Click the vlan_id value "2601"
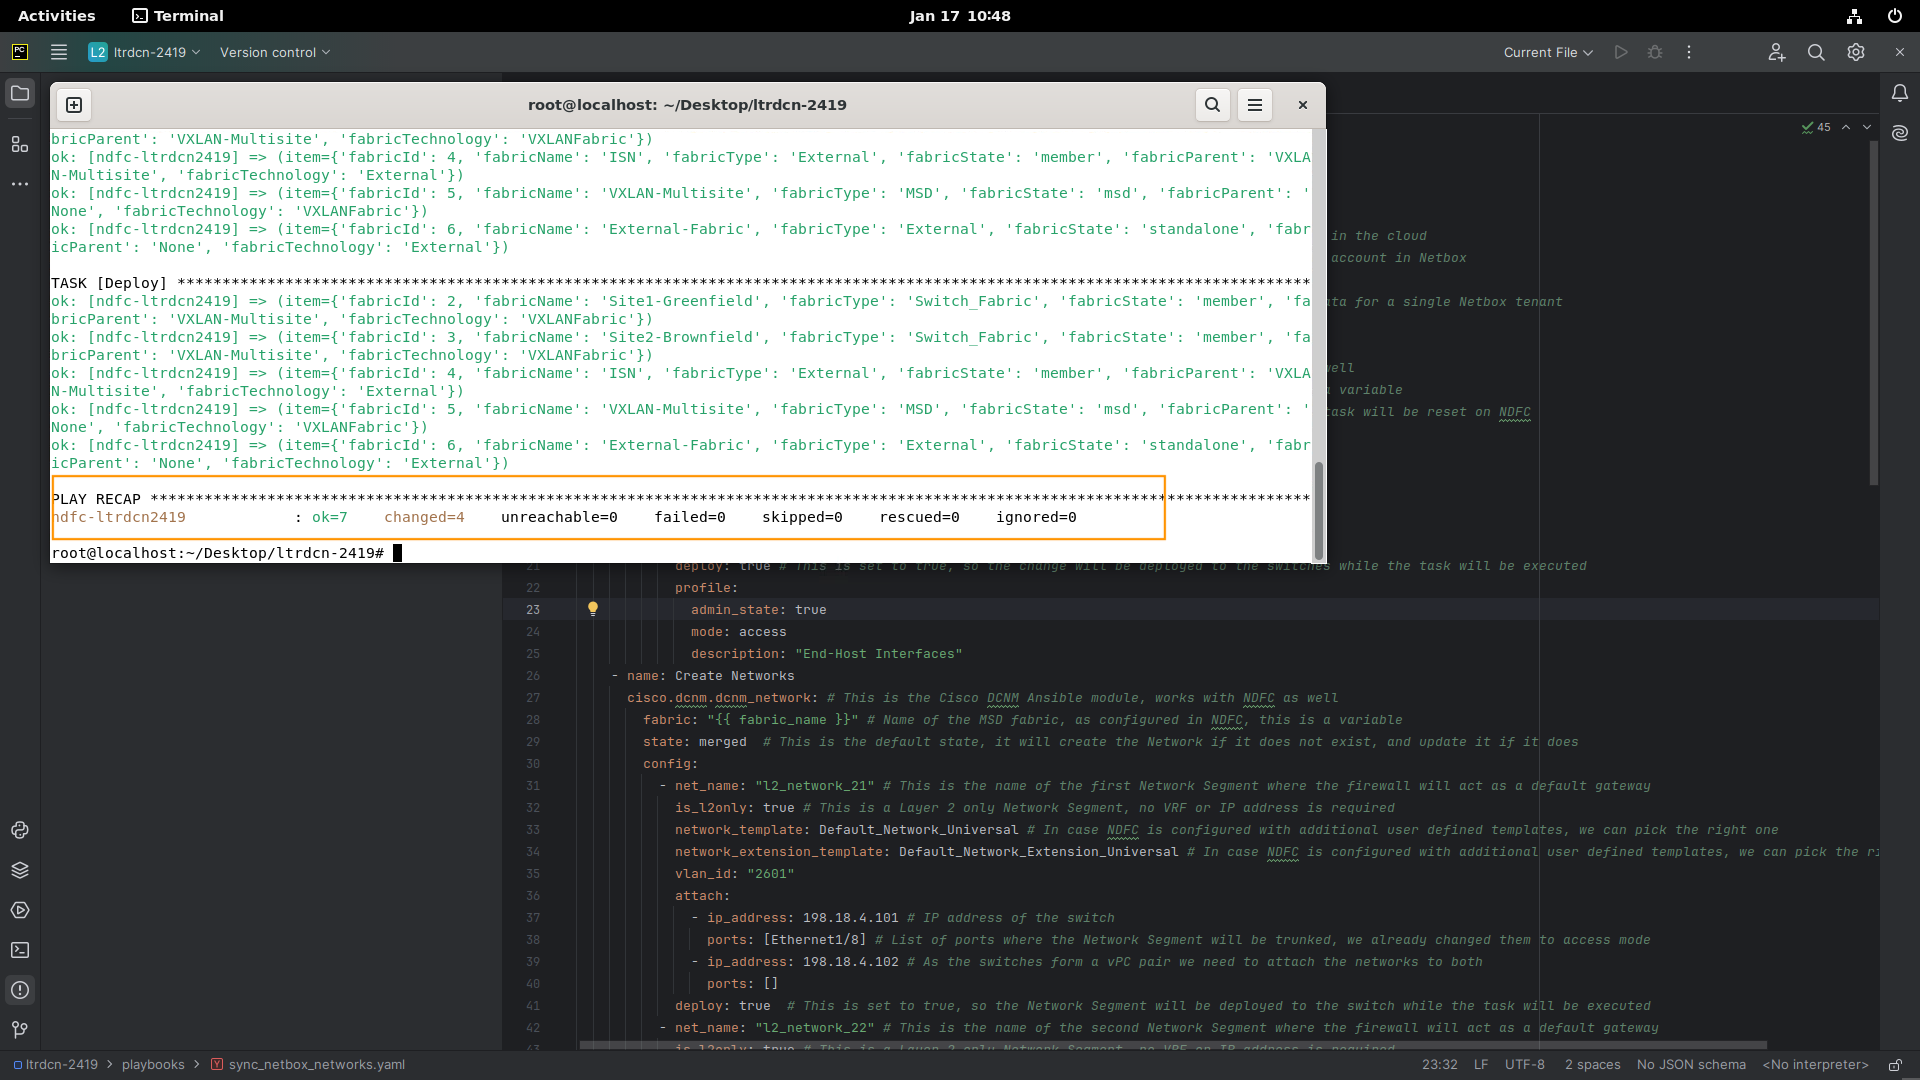Screen dimensions: 1920x1080 (770, 874)
